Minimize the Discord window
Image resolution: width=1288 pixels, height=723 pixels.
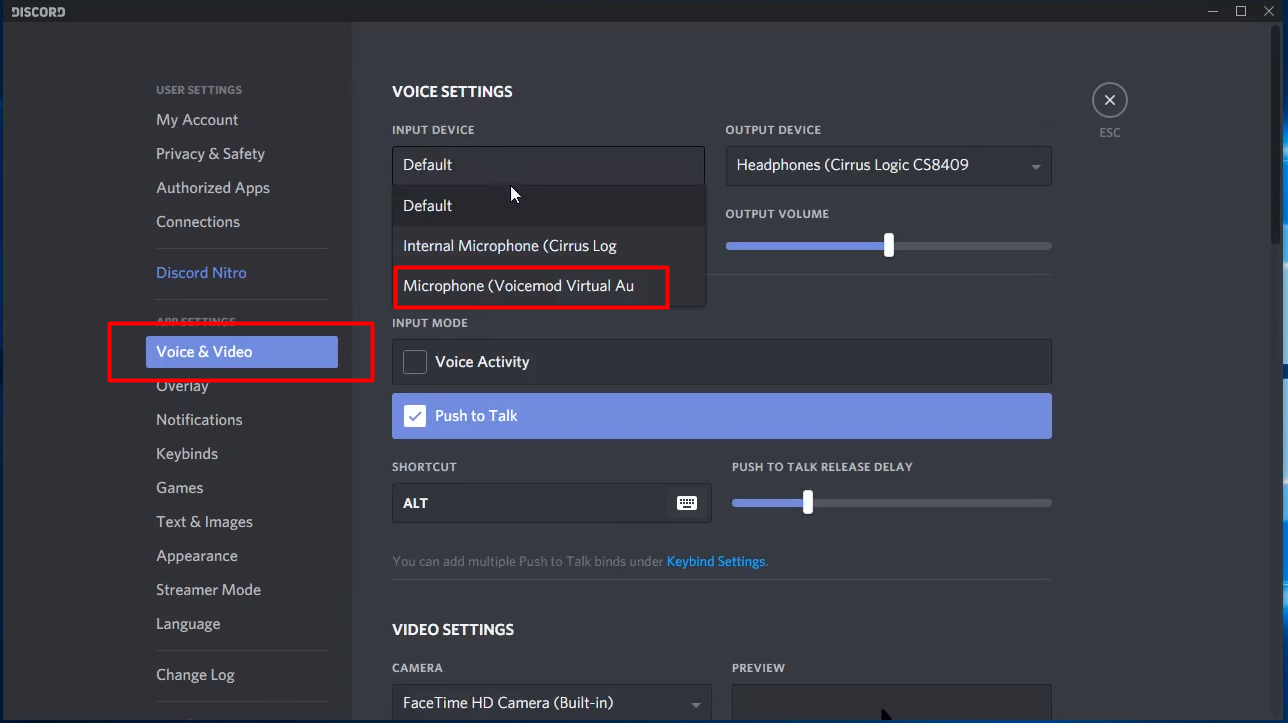pyautogui.click(x=1213, y=11)
